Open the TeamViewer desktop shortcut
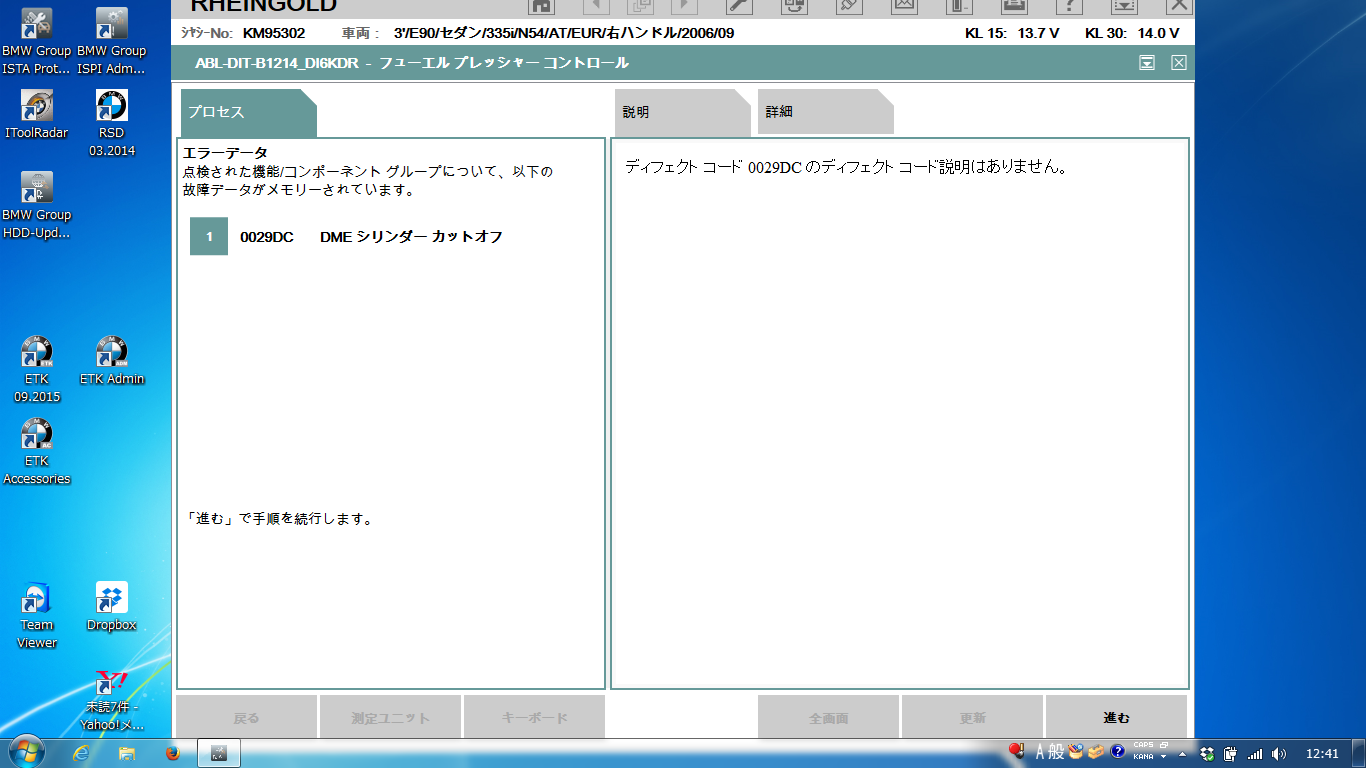Image resolution: width=1366 pixels, height=768 pixels. click(37, 616)
